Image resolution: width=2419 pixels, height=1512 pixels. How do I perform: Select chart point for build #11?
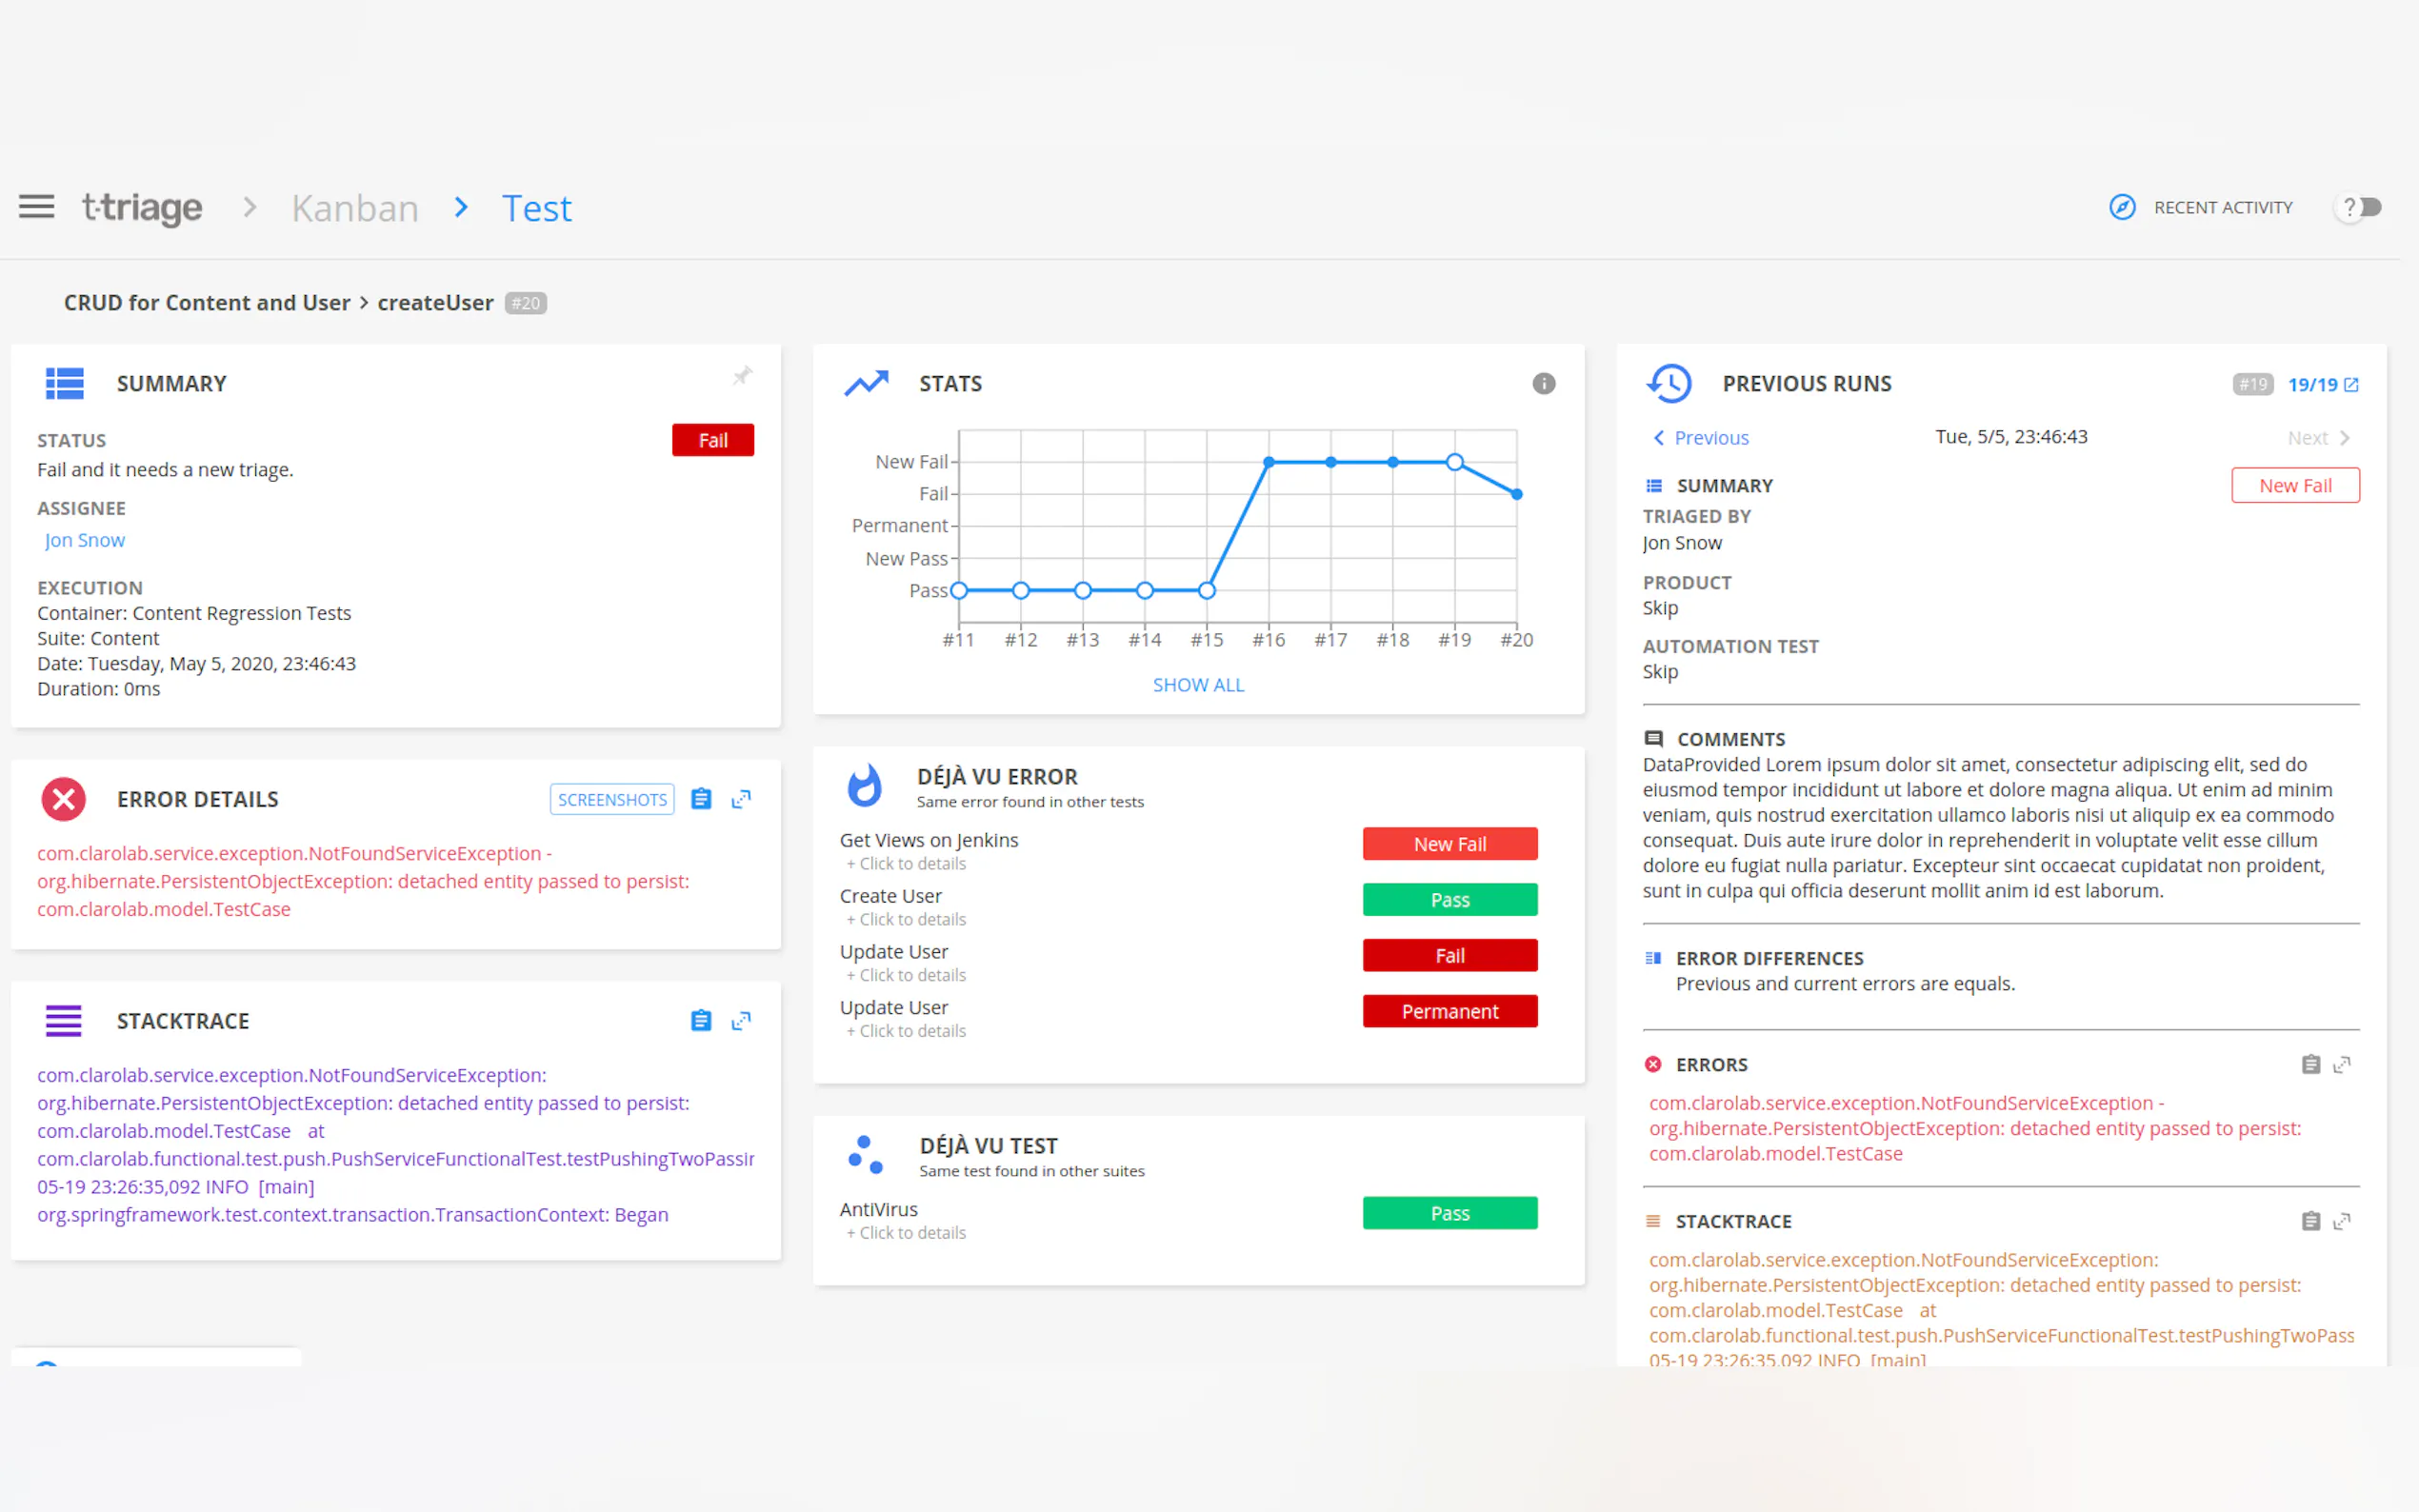click(x=959, y=590)
